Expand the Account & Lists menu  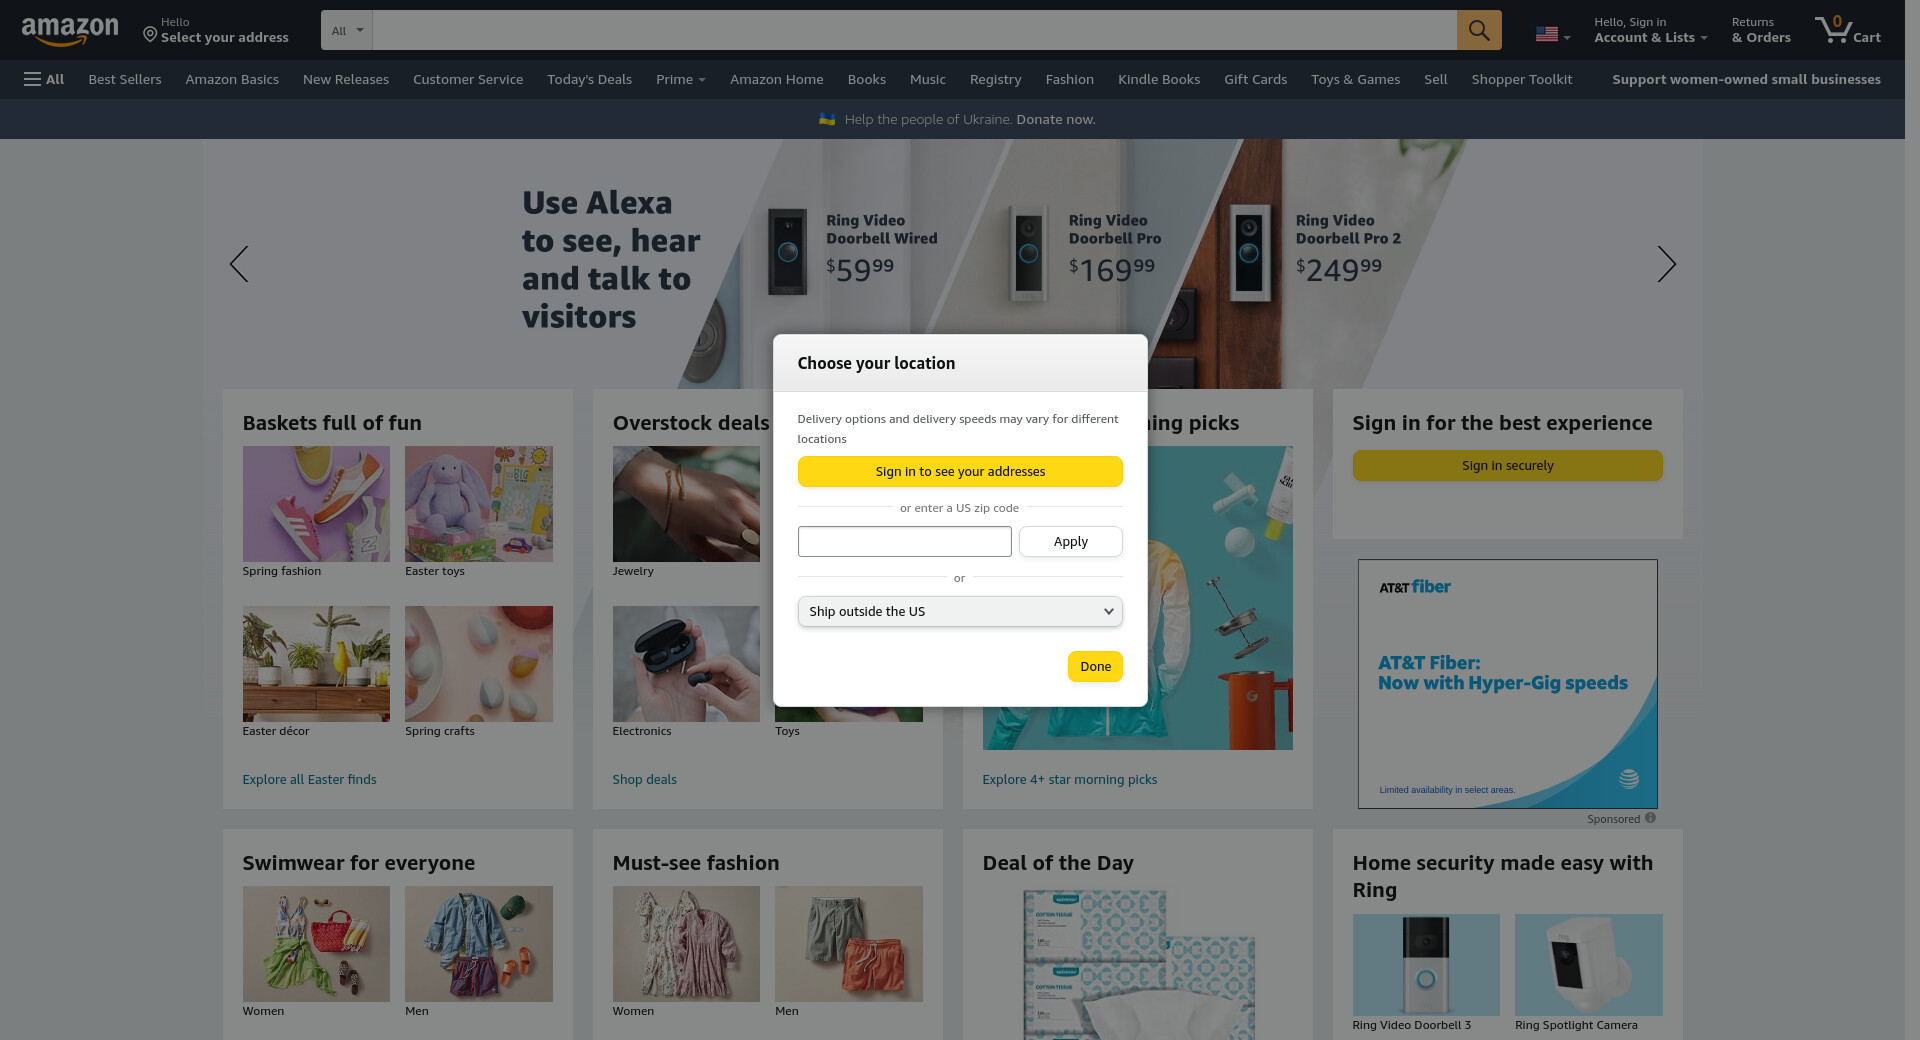[x=1649, y=30]
